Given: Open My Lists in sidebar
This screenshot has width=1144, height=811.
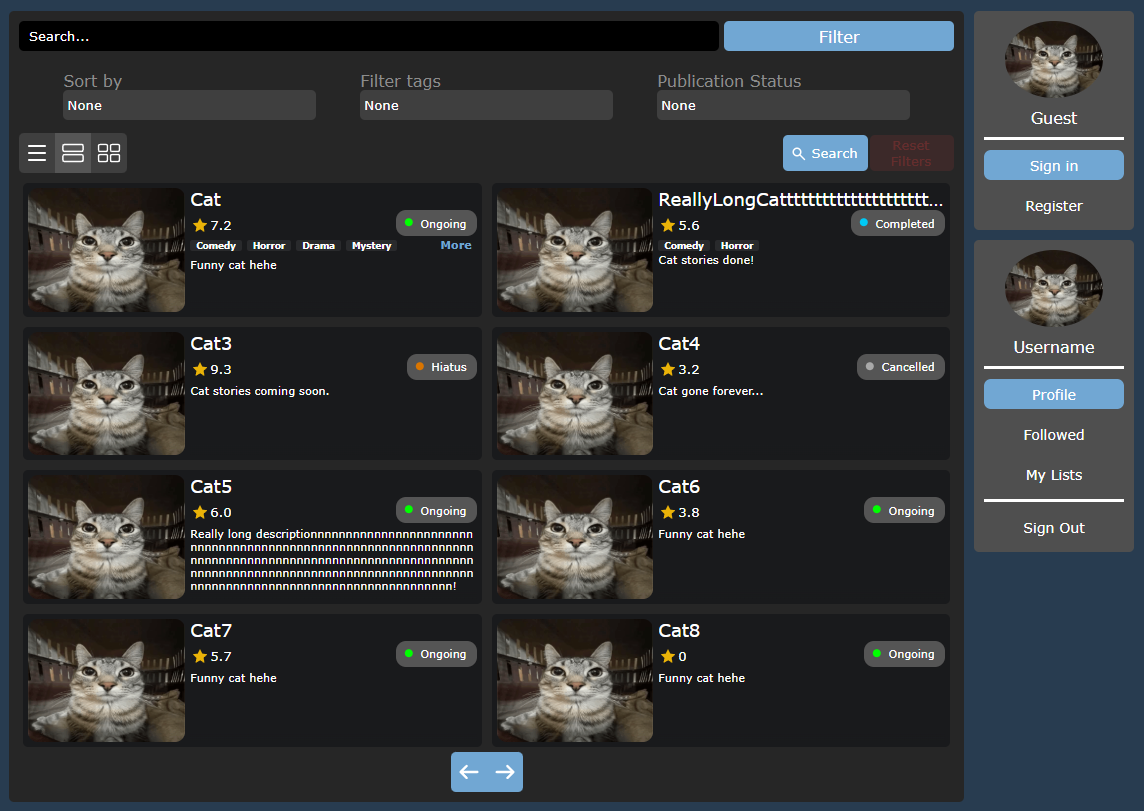Looking at the screenshot, I should [x=1053, y=475].
